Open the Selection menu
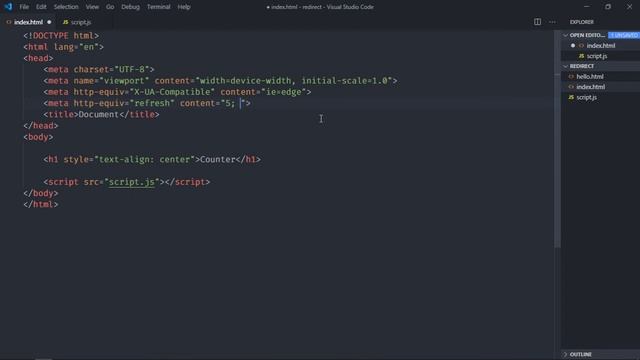 (x=66, y=7)
